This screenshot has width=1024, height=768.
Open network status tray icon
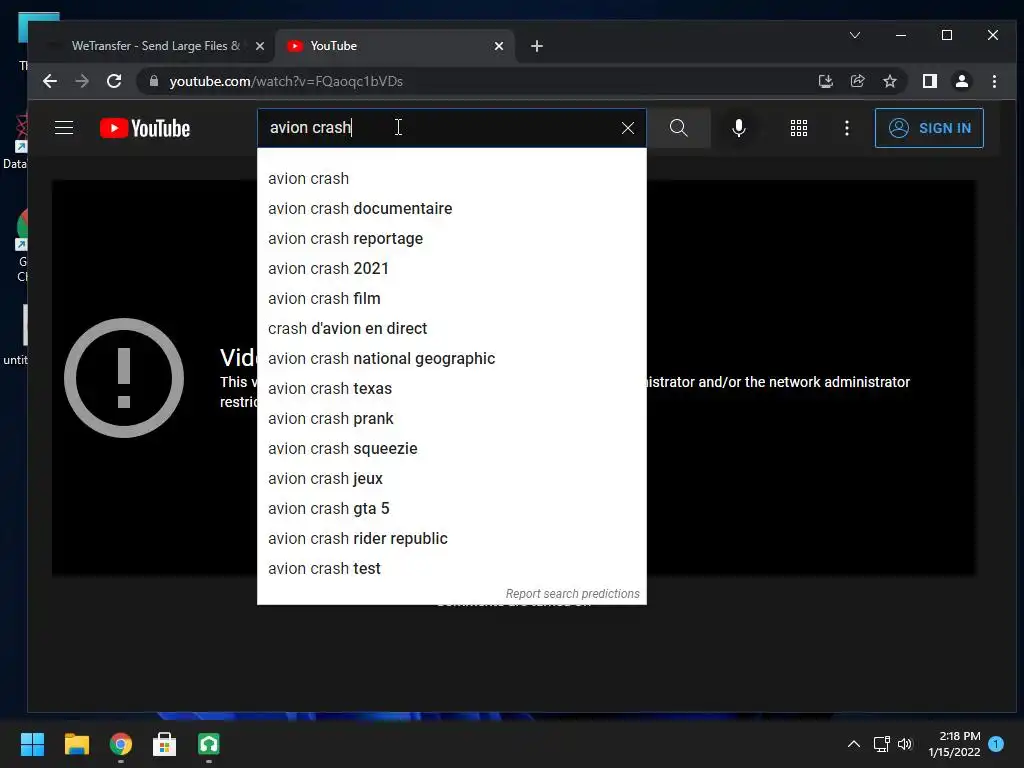pos(882,744)
